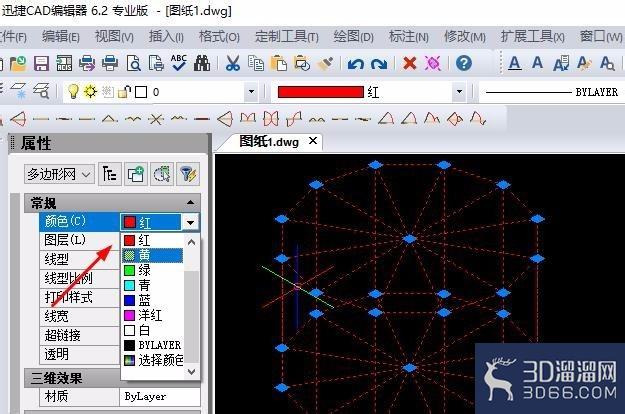Select 绿 in the color list
Screen dimensions: 625x414
(152, 270)
